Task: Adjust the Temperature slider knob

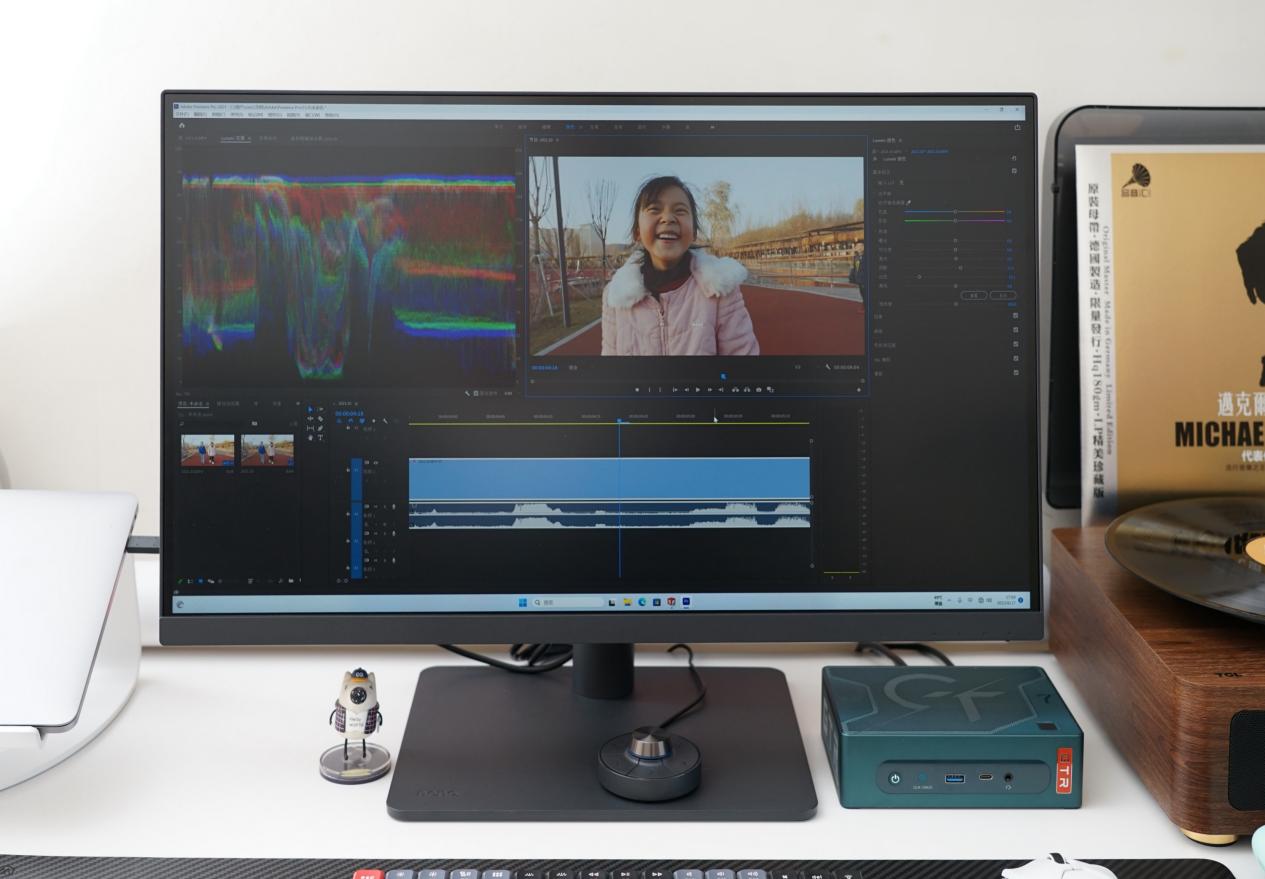Action: 955,211
